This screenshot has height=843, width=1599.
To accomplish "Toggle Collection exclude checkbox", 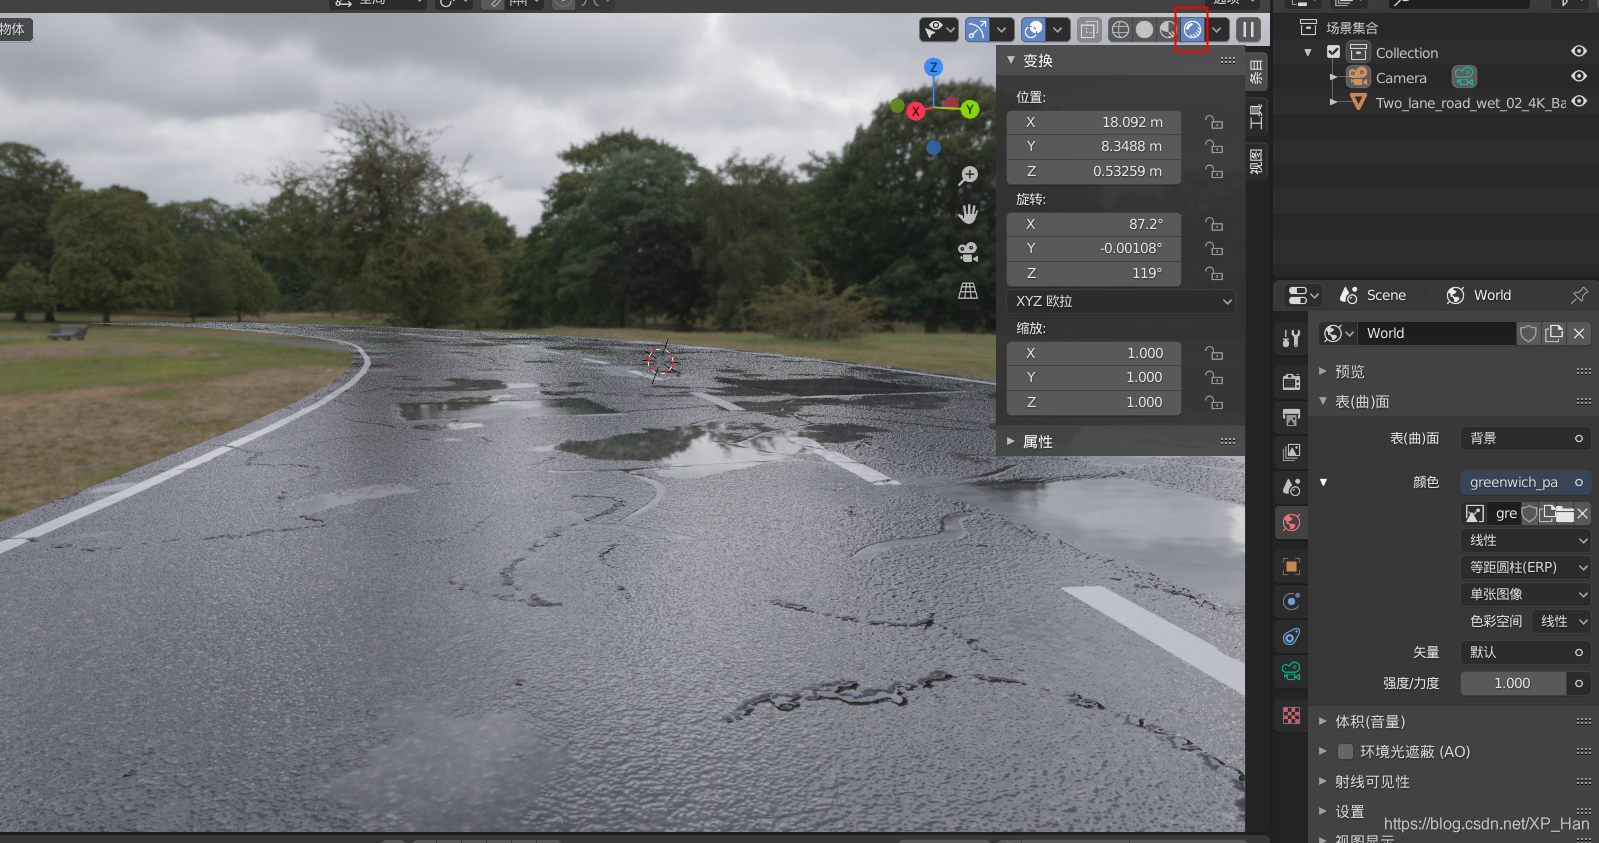I will coord(1333,52).
